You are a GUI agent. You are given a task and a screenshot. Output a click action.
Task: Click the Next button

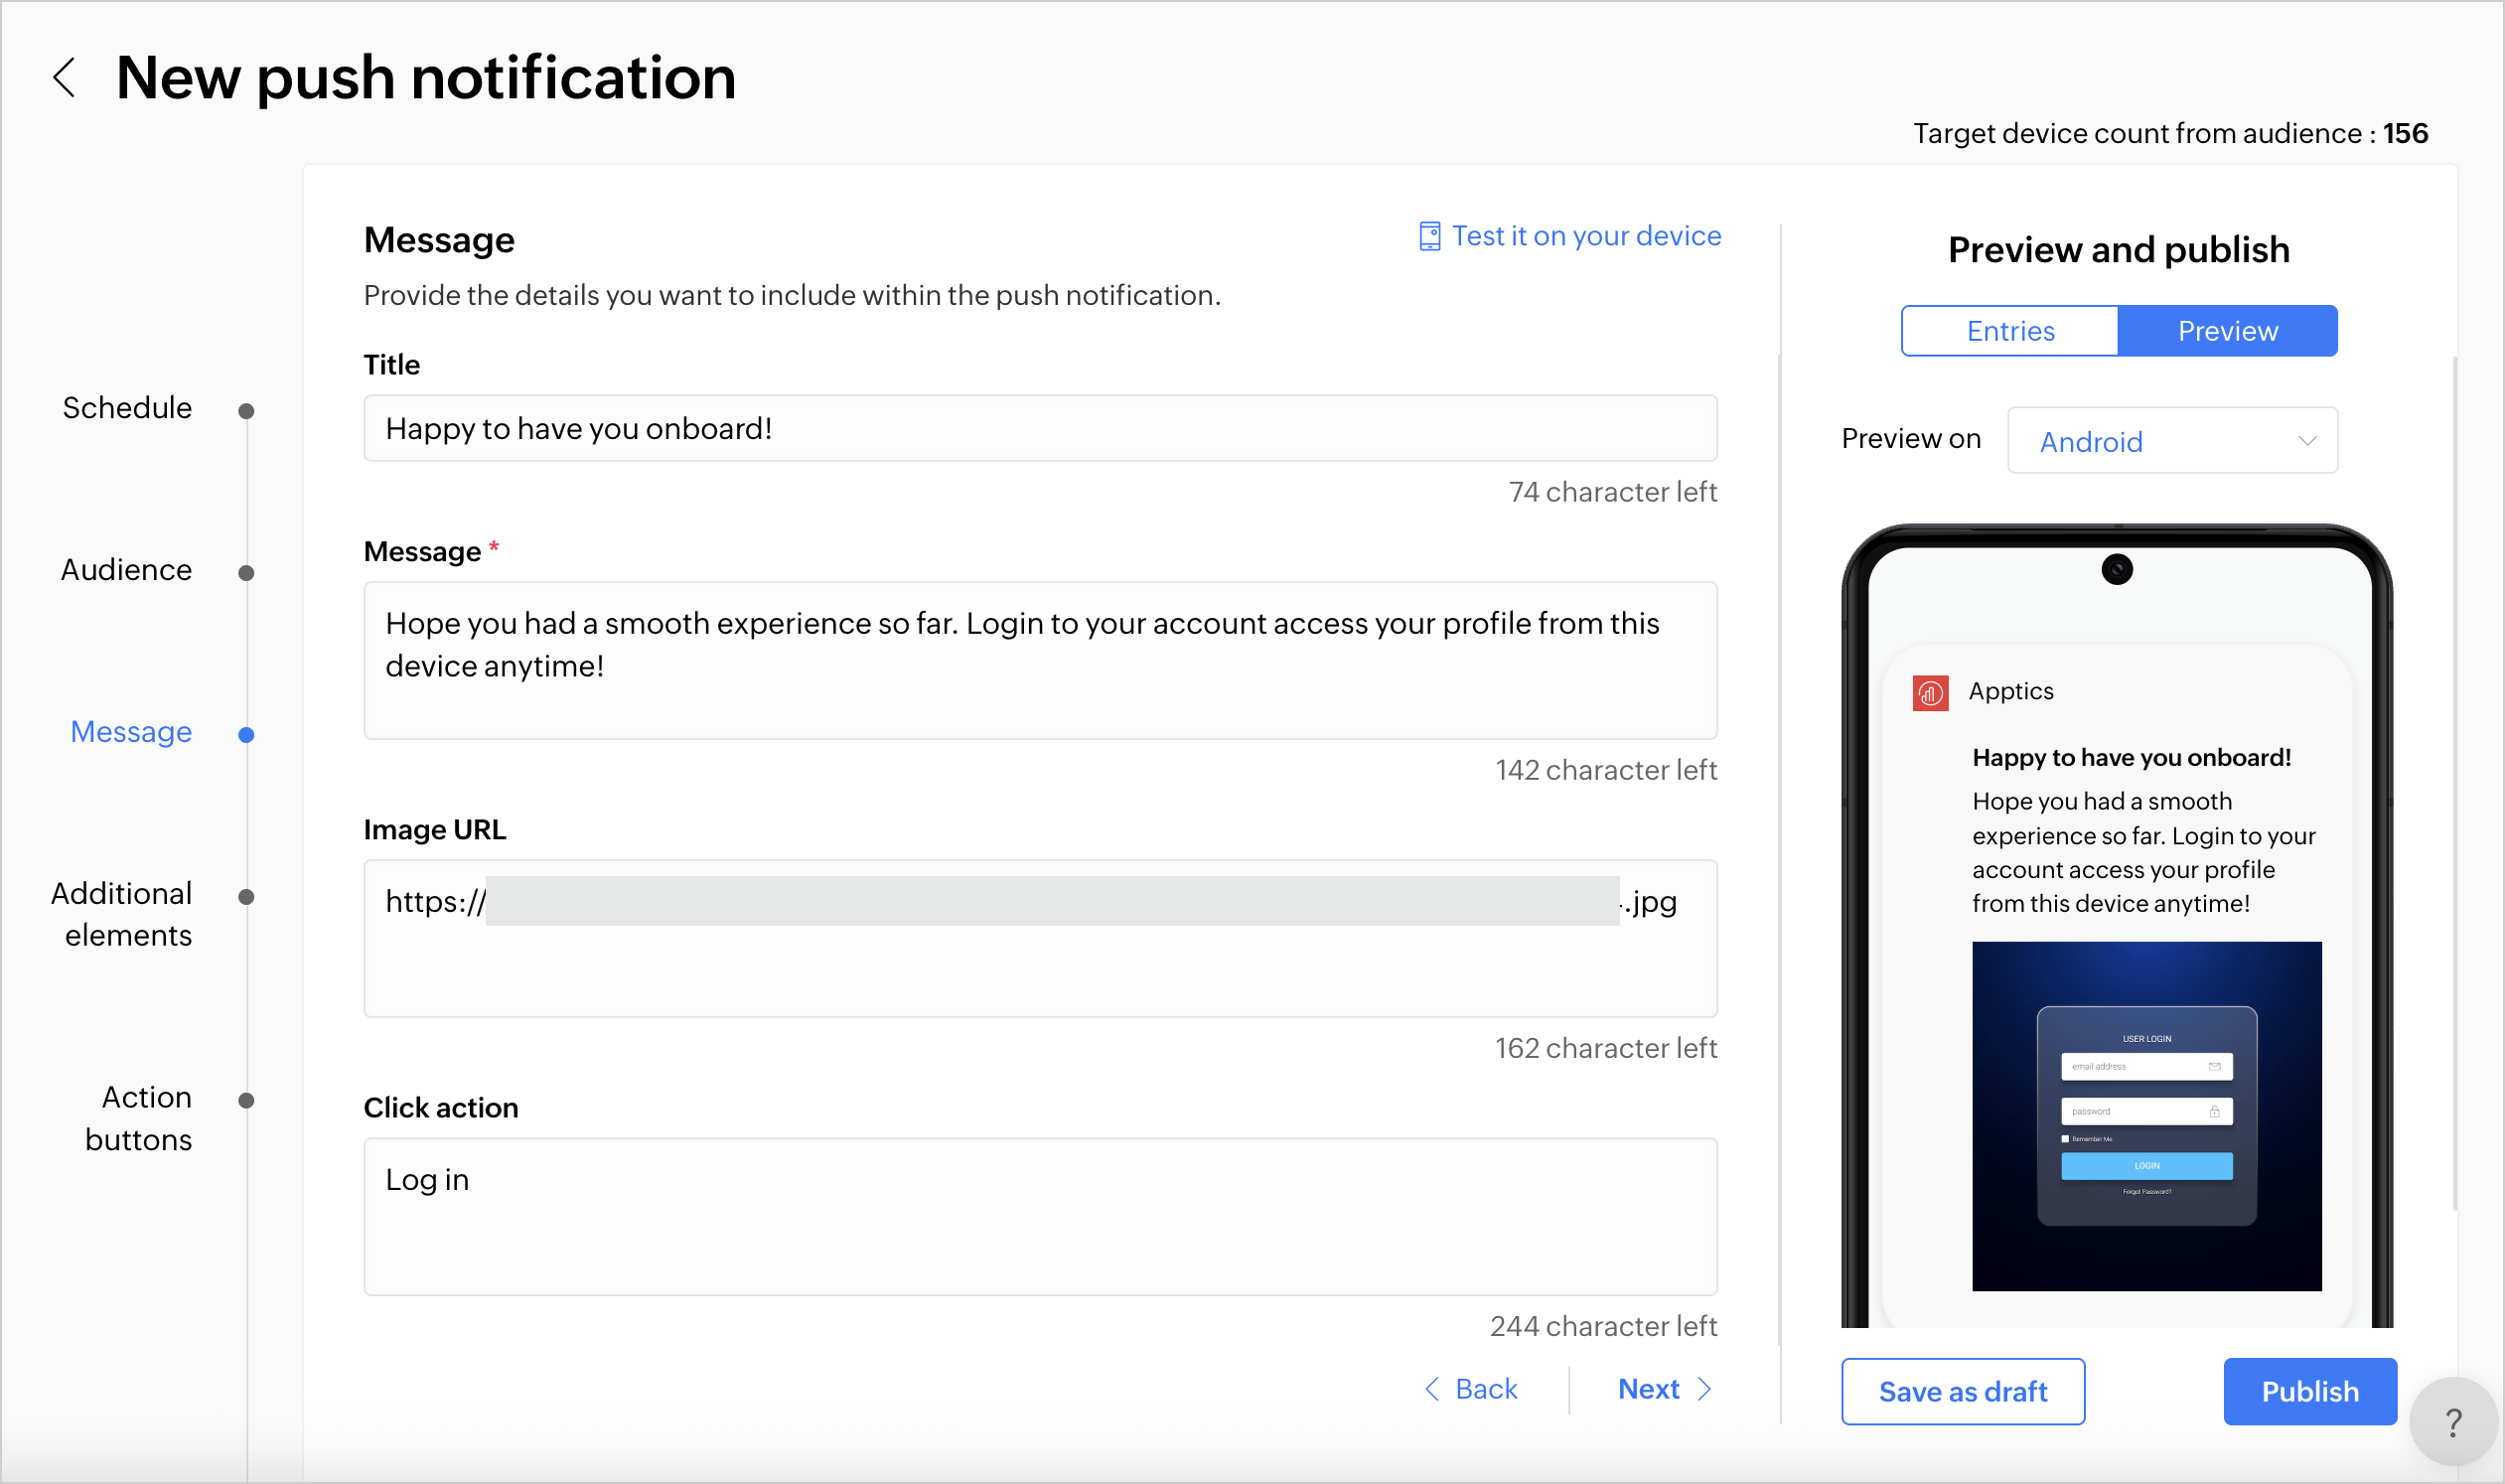coord(1666,1389)
